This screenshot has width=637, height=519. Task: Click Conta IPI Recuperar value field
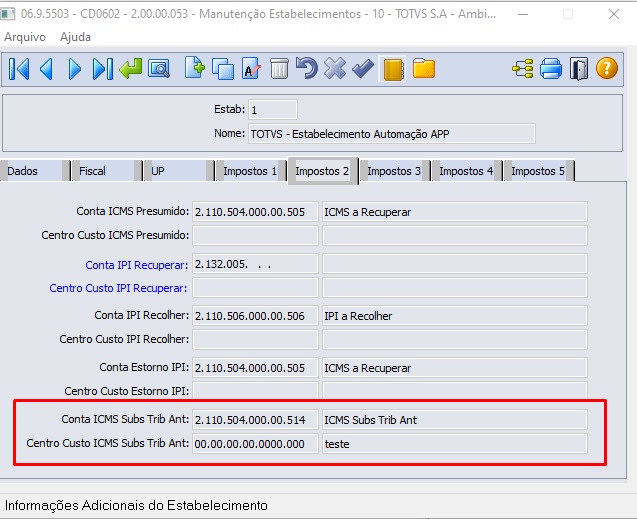point(255,264)
